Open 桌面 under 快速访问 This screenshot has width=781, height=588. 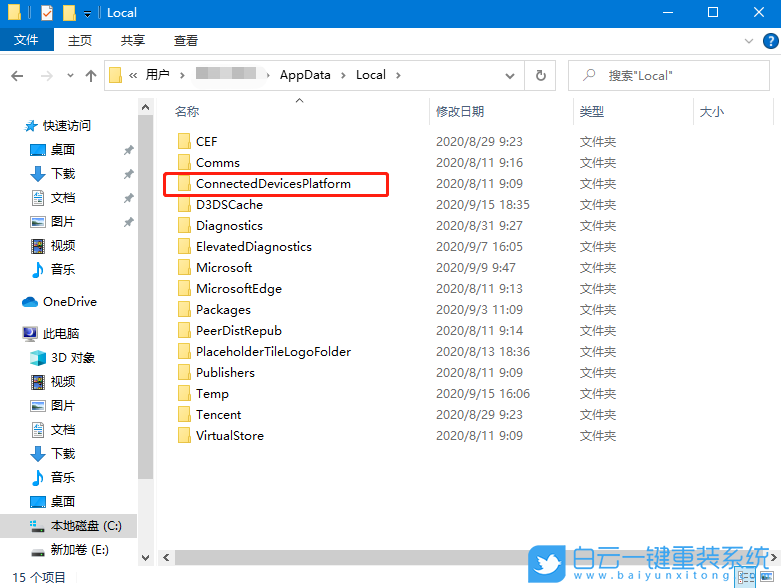coord(53,149)
